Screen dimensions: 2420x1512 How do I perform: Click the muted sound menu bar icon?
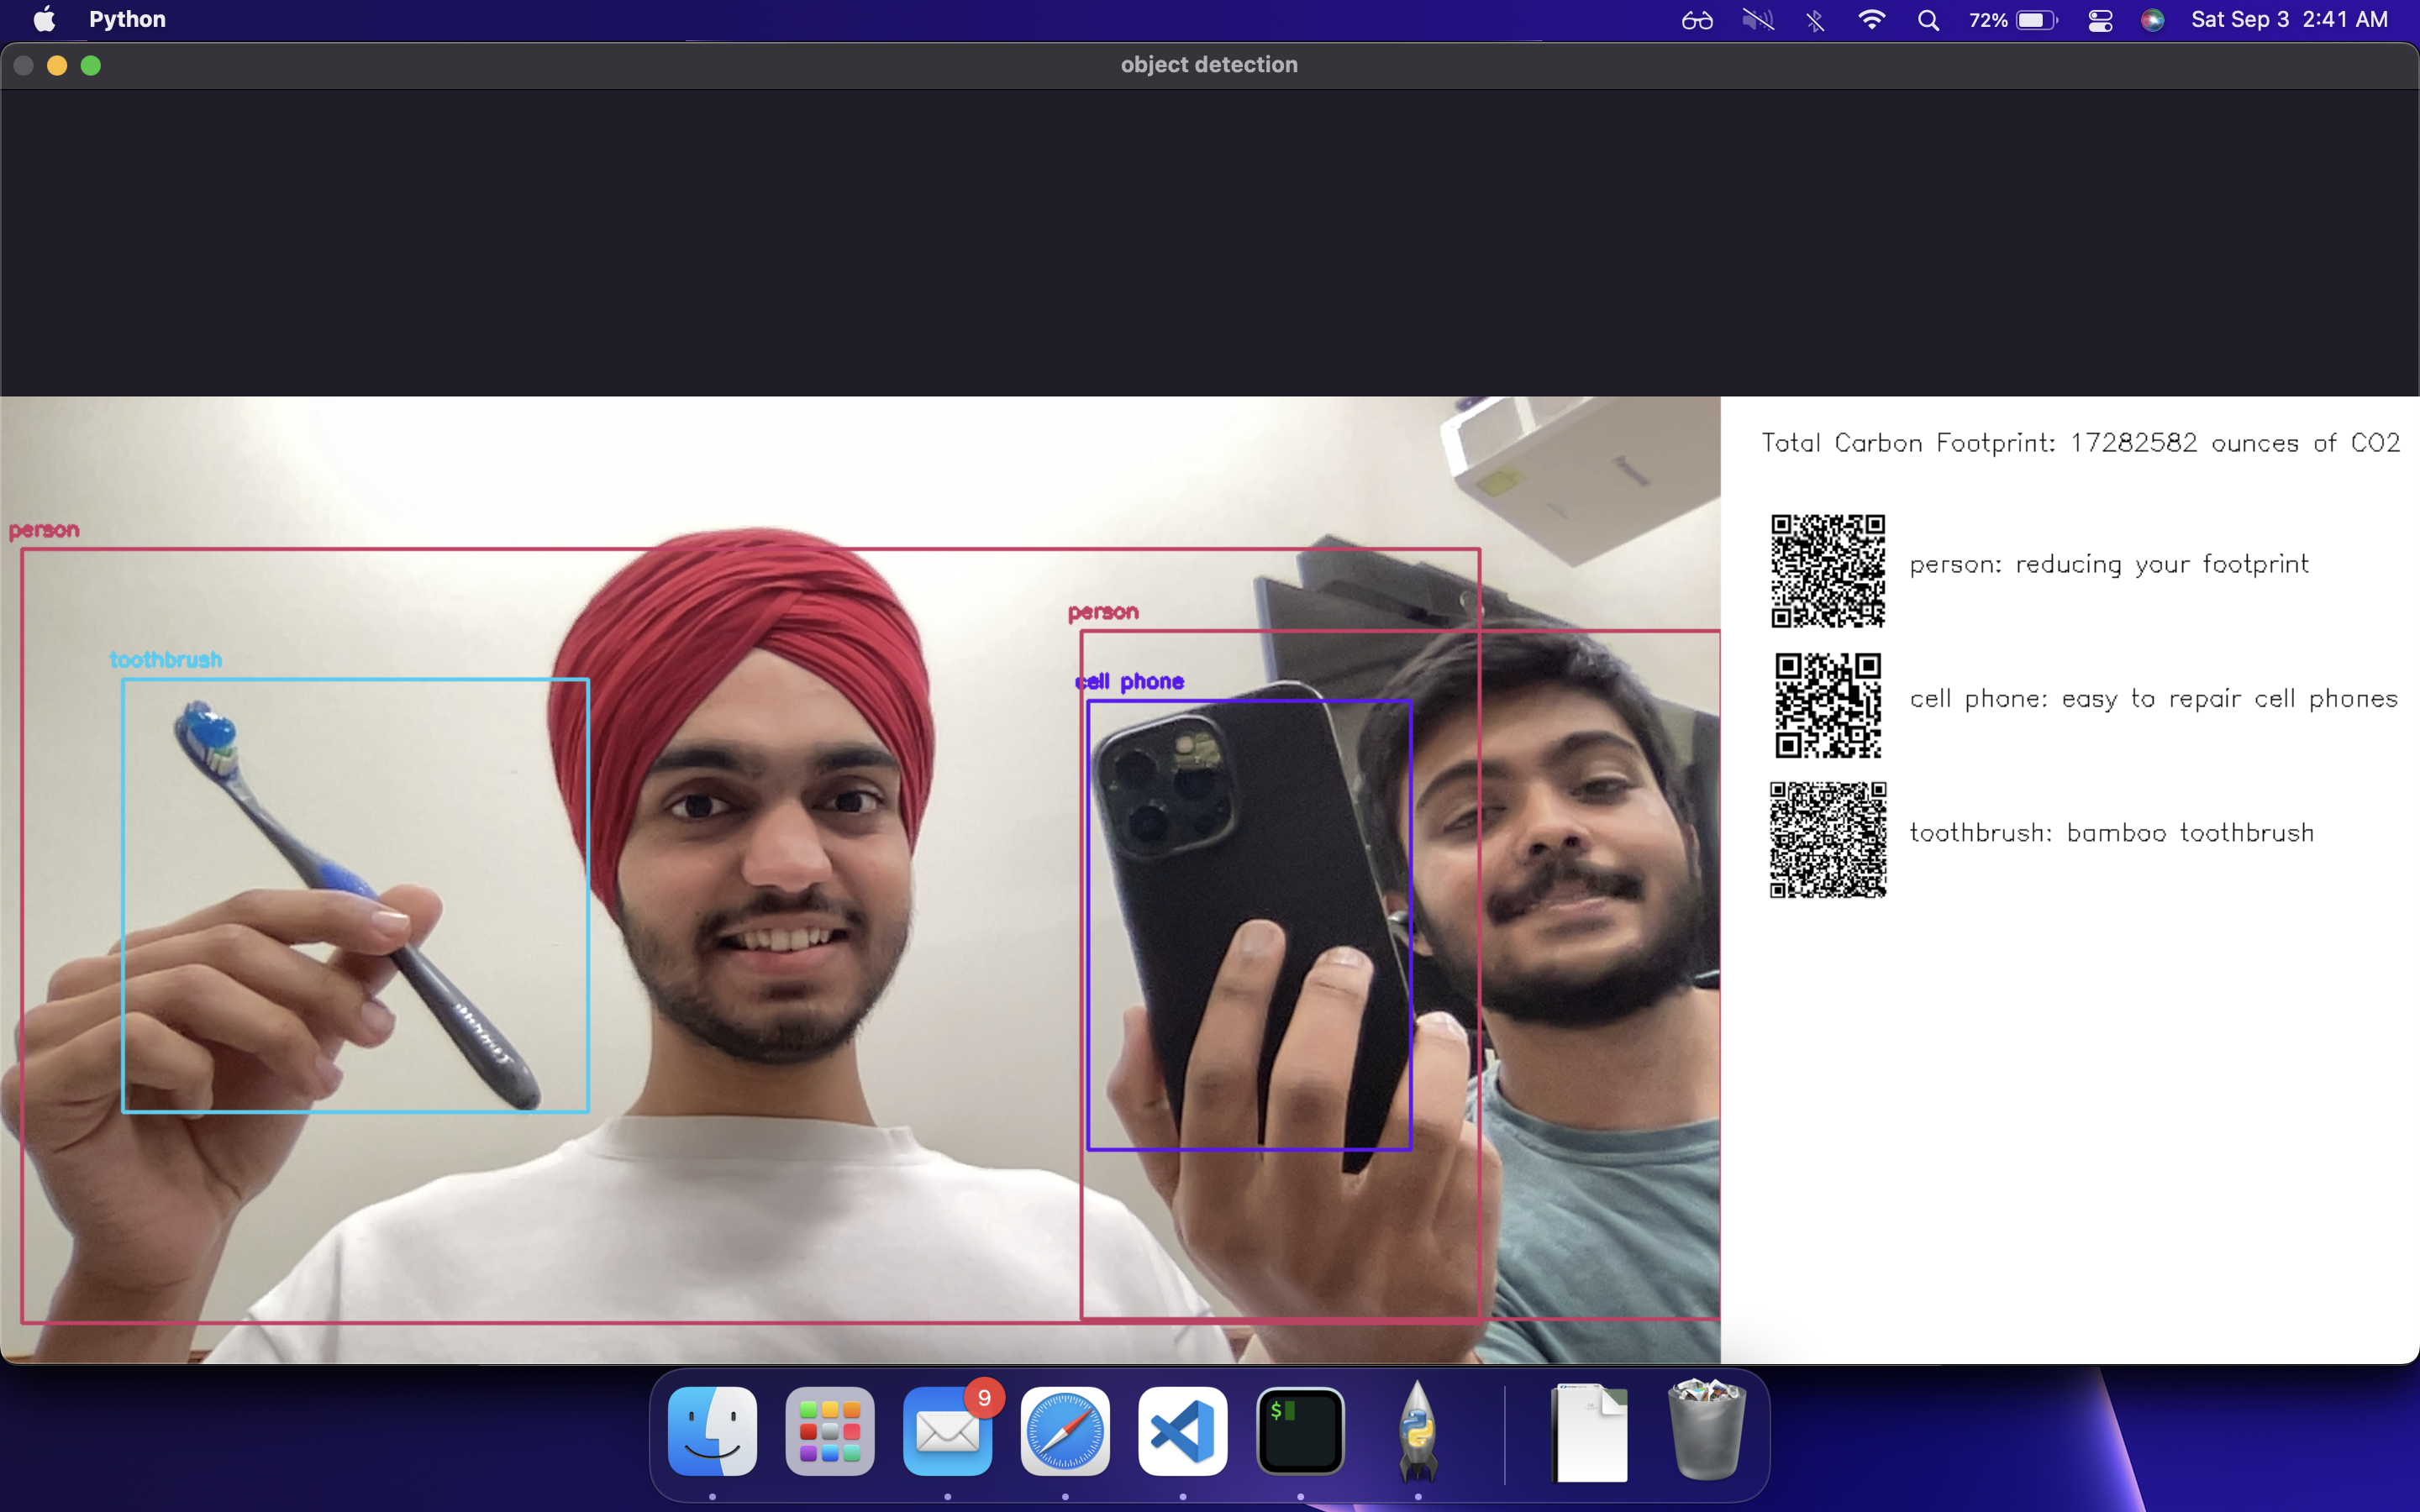point(1758,20)
